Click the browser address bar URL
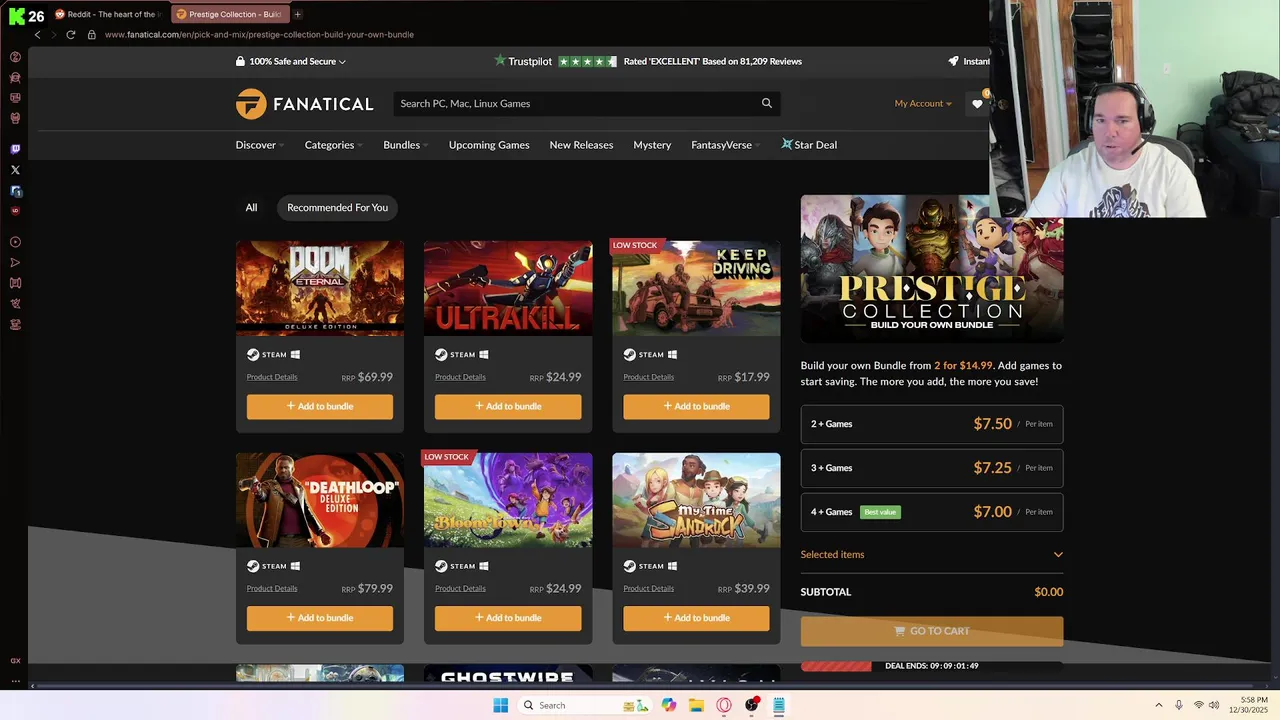 point(259,34)
